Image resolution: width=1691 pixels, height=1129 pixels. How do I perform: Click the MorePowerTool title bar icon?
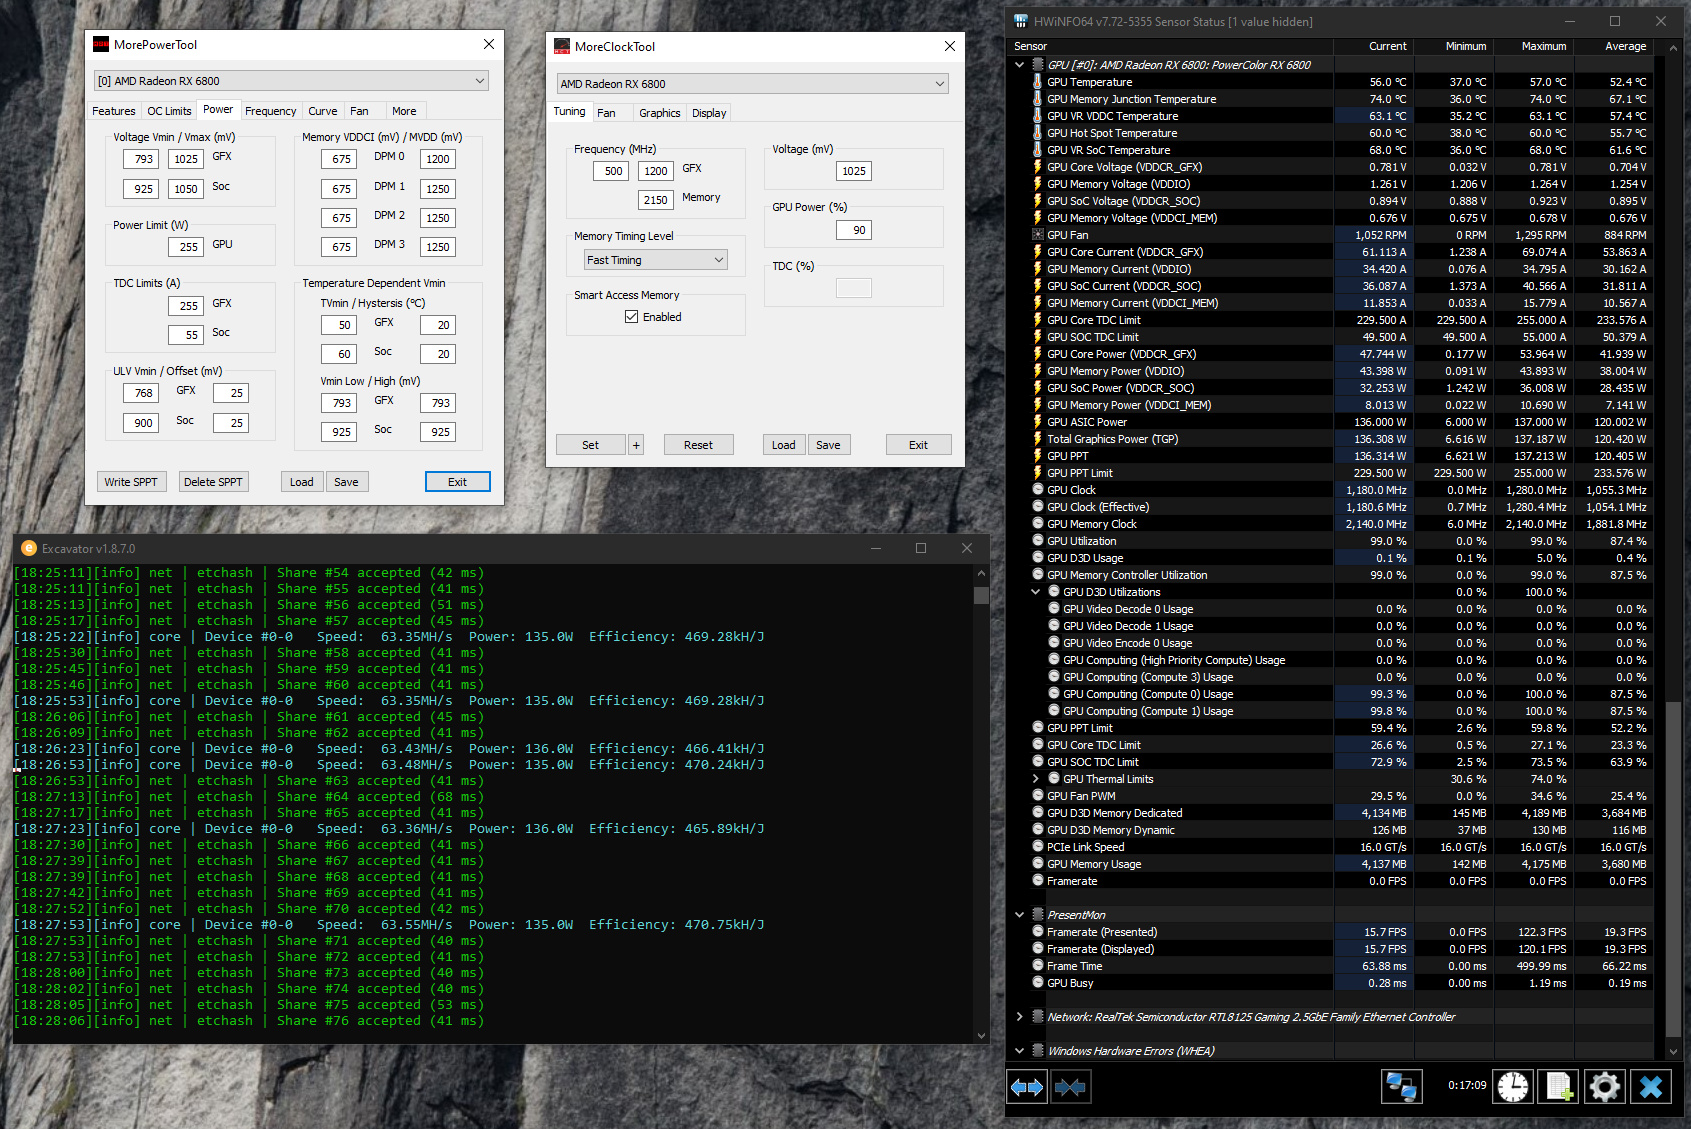tap(101, 44)
